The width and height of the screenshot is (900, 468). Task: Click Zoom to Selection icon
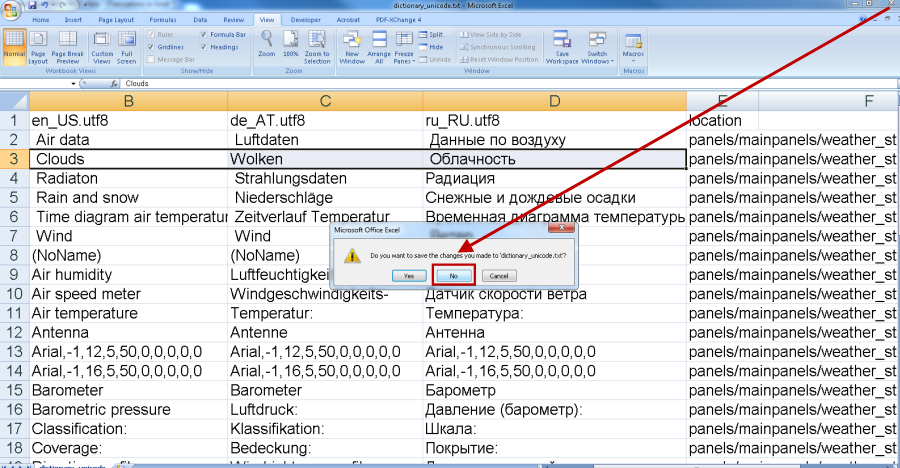click(x=317, y=46)
